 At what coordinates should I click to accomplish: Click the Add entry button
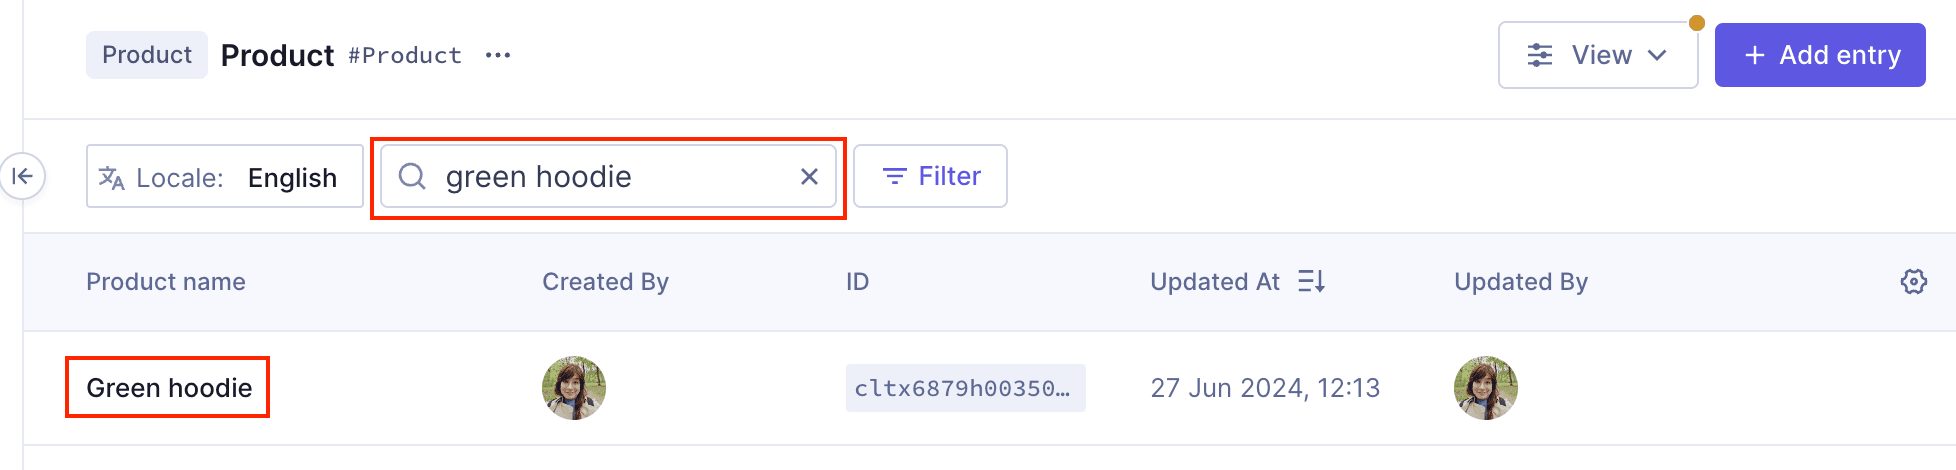pos(1819,55)
